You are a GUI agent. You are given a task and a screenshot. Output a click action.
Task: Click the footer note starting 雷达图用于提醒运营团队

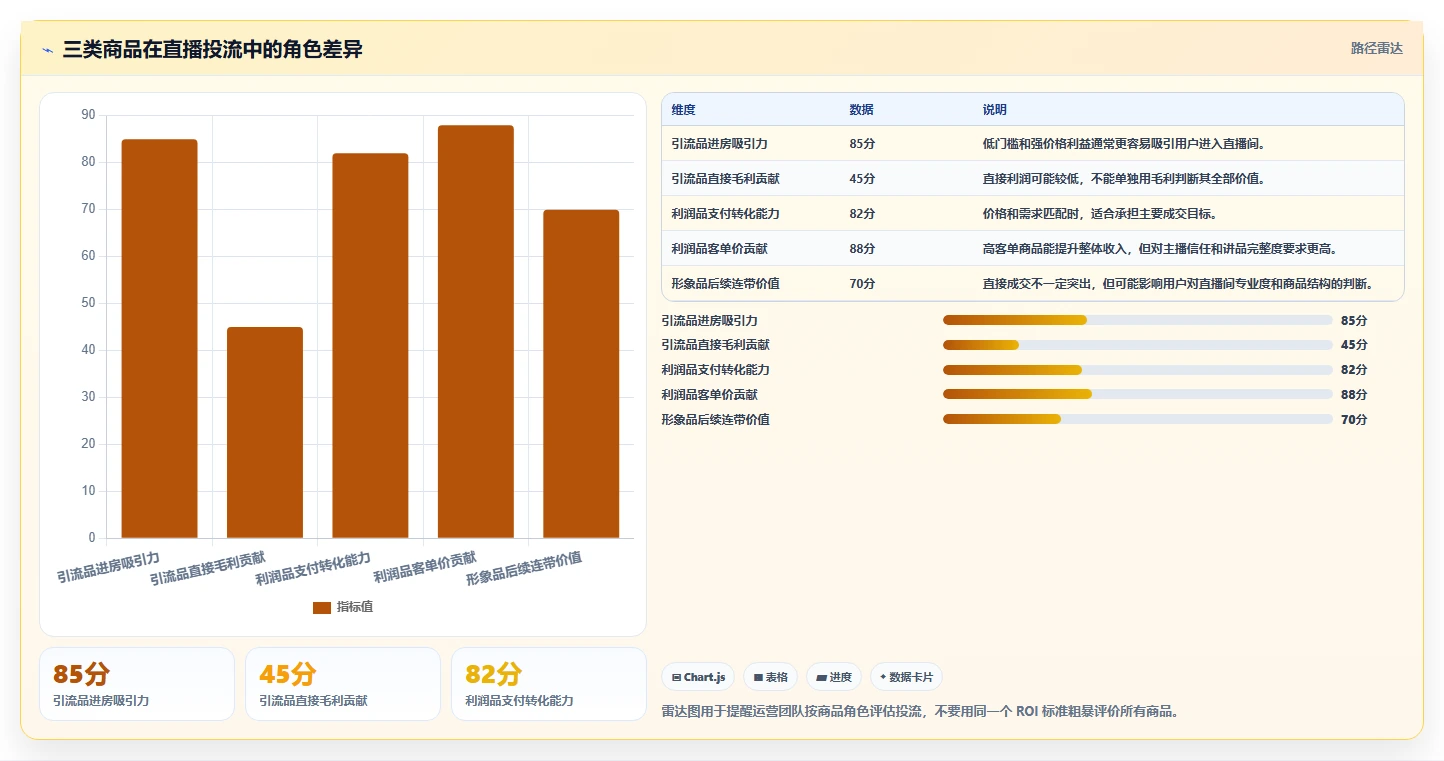coord(921,712)
